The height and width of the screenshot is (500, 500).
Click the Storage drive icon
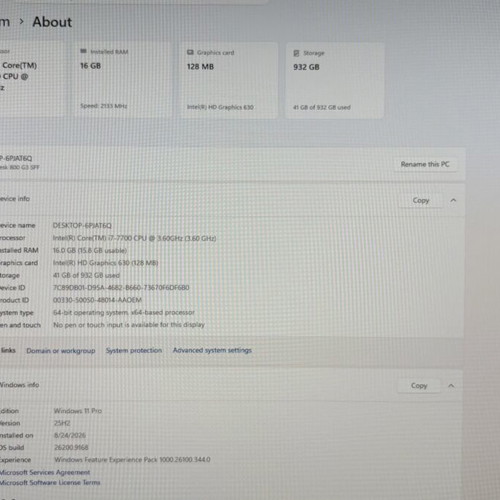click(296, 53)
